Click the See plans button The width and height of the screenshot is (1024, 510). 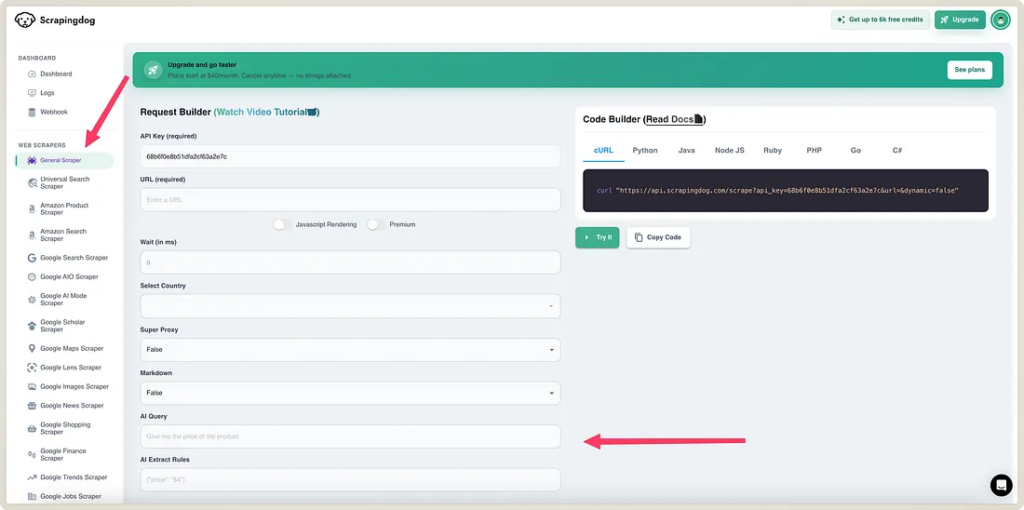(970, 70)
